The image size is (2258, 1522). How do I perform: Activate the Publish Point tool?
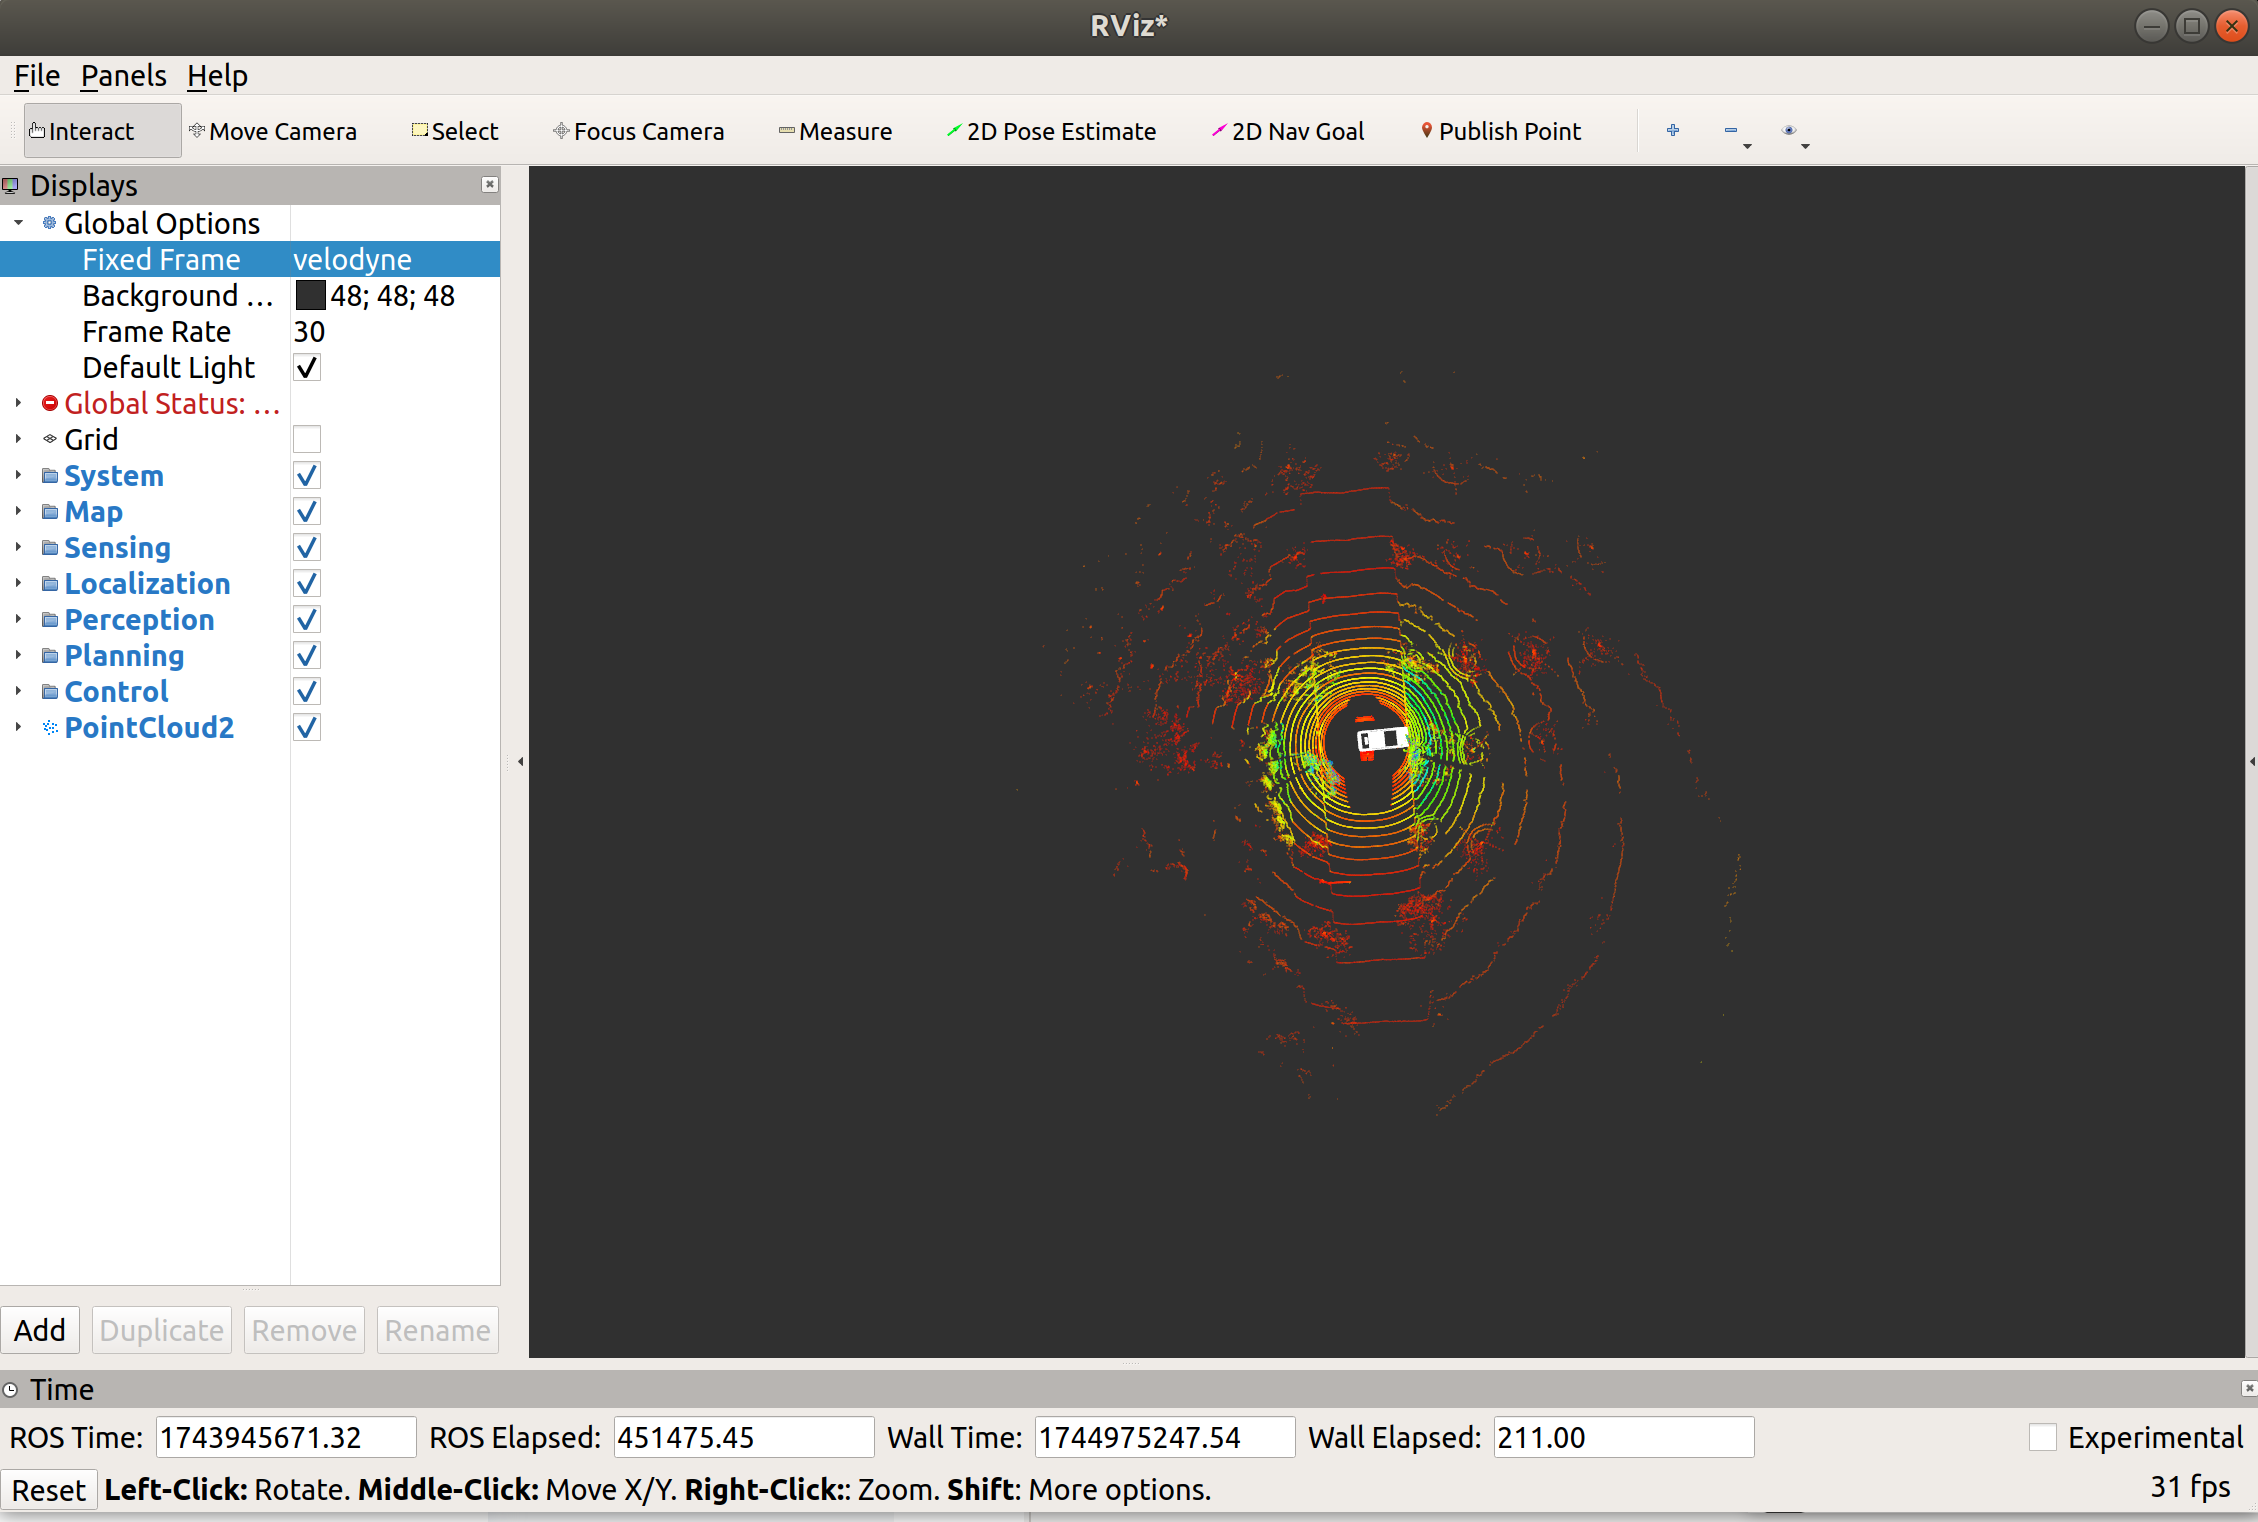(x=1500, y=131)
